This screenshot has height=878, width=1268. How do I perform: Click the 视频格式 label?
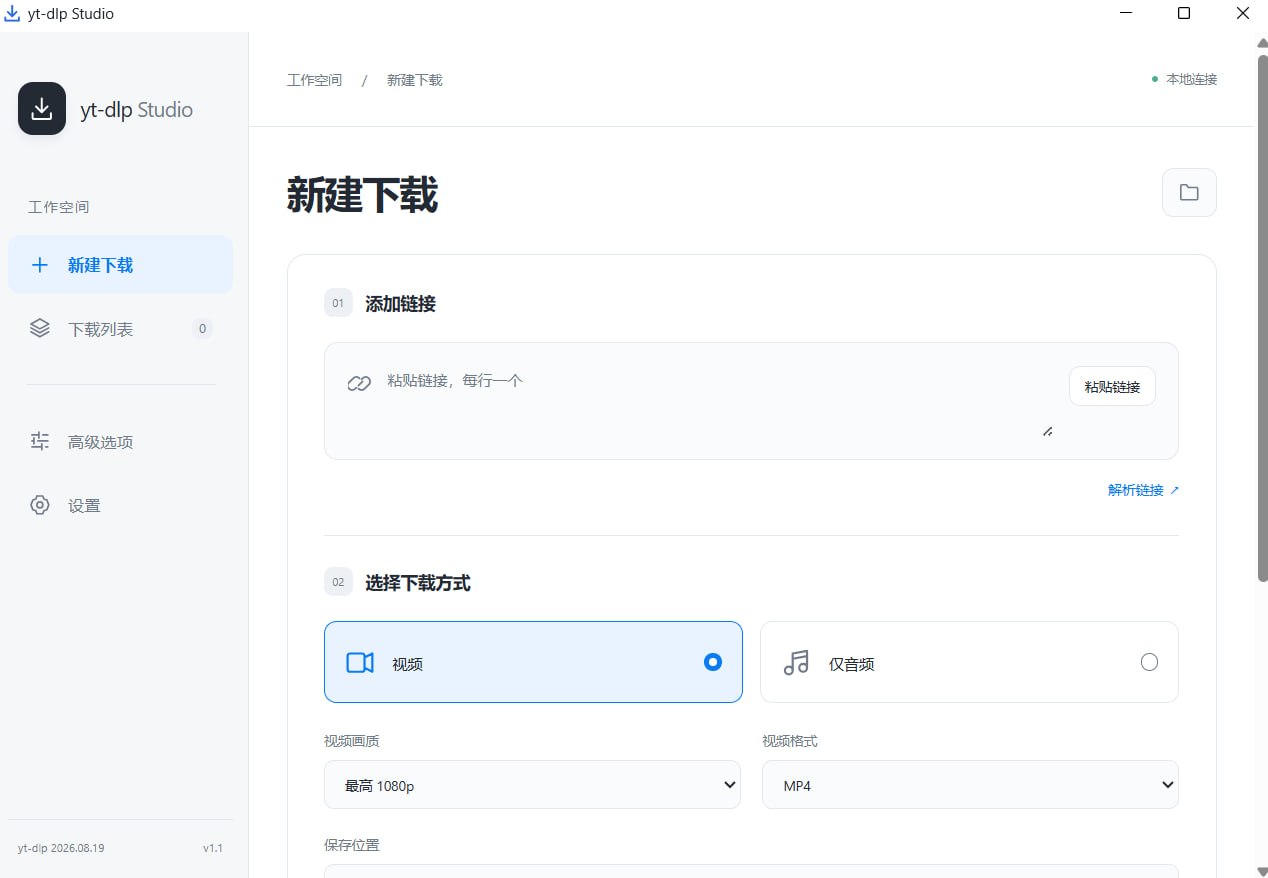point(790,741)
